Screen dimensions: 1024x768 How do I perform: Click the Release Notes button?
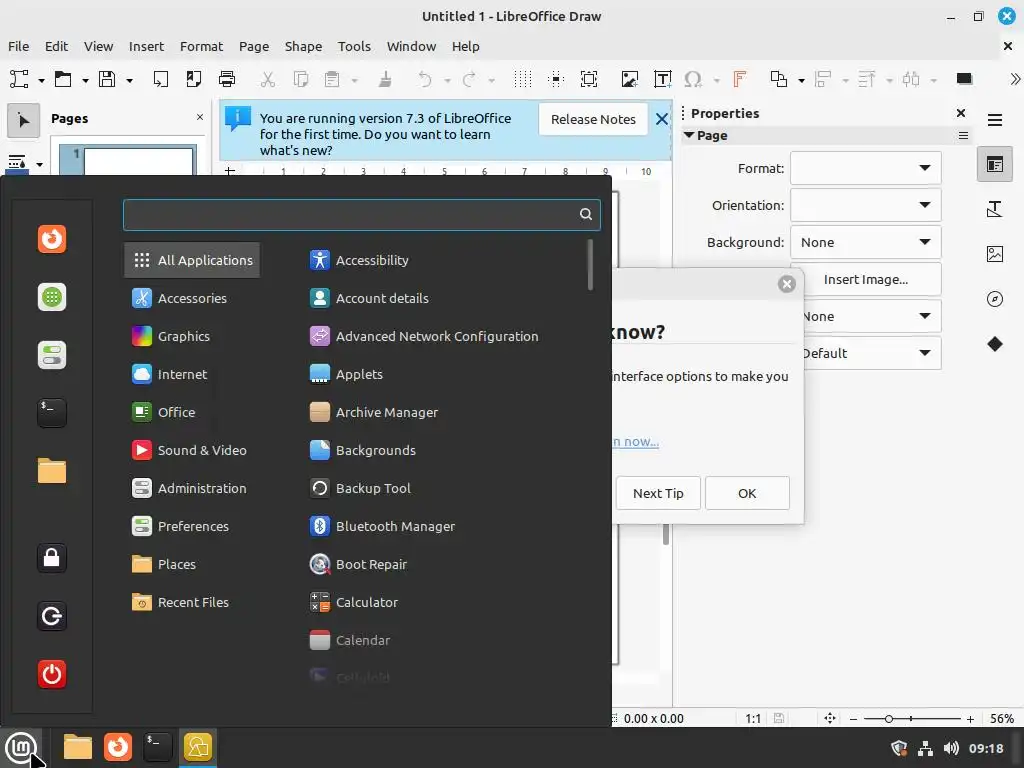593,119
